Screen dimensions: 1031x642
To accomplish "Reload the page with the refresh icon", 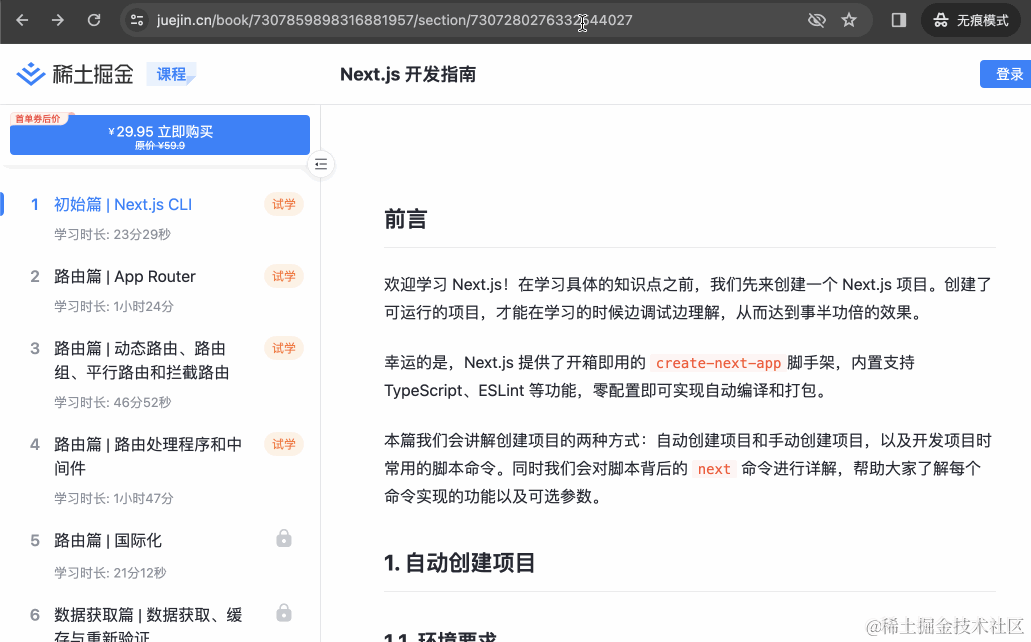I will pyautogui.click(x=94, y=20).
